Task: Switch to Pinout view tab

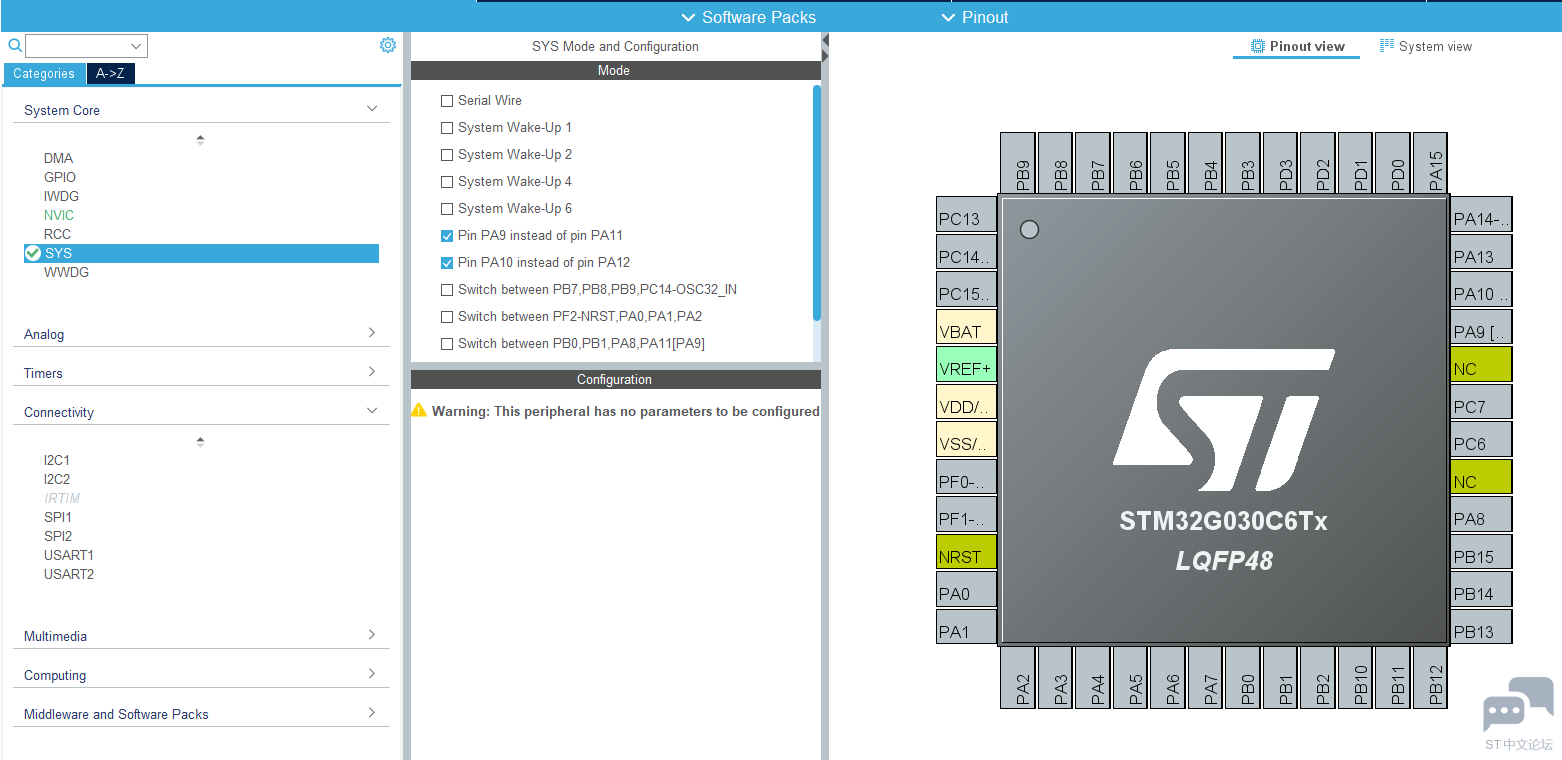Action: pos(1297,46)
